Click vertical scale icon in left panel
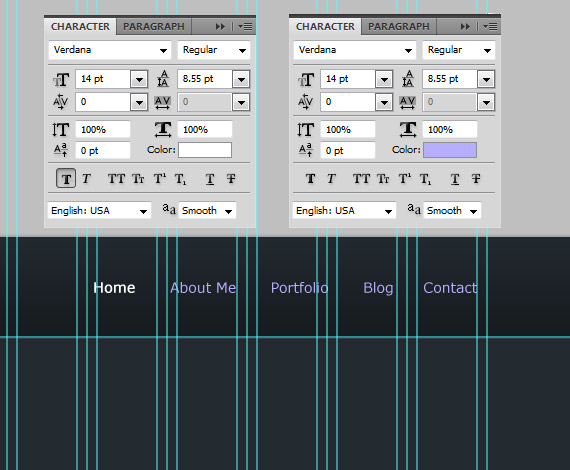570x470 pixels. tap(60, 129)
